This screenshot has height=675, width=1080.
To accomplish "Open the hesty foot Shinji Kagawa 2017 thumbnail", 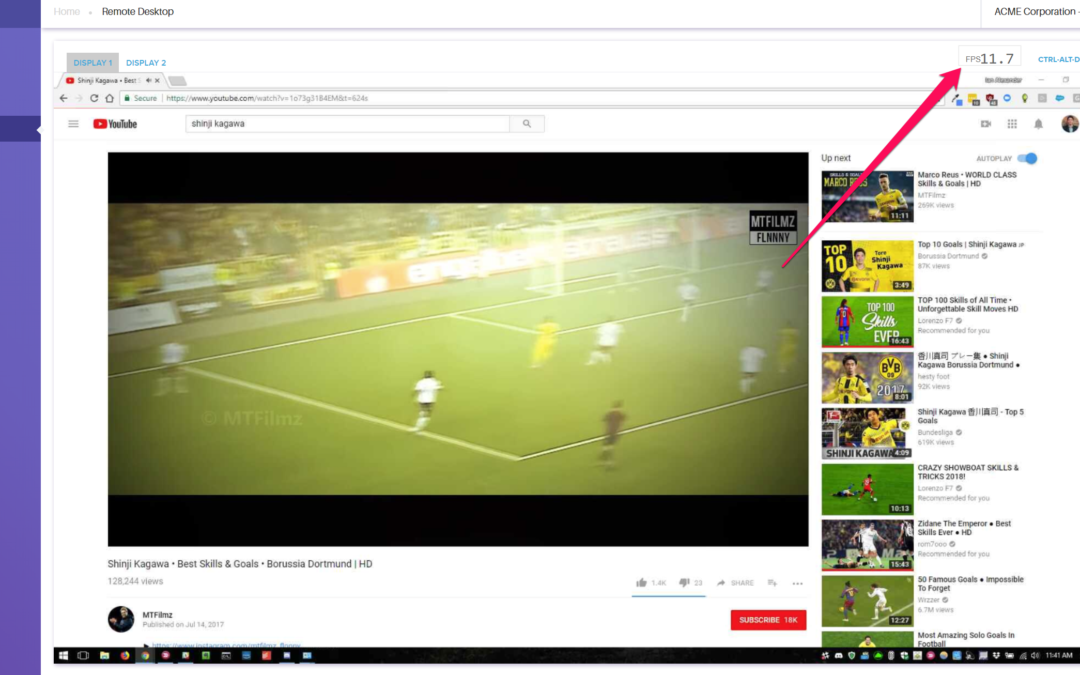I will pyautogui.click(x=867, y=377).
